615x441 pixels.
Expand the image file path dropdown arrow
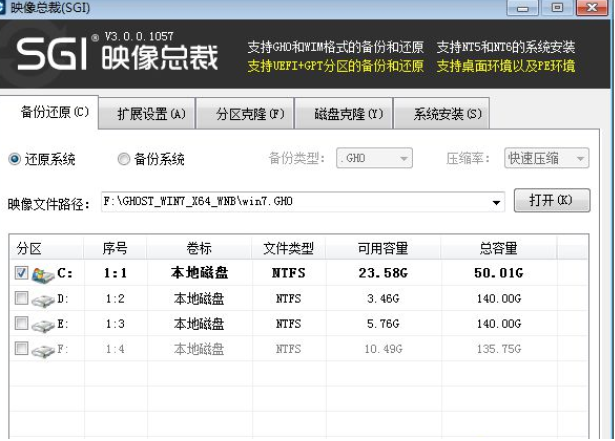click(x=496, y=203)
